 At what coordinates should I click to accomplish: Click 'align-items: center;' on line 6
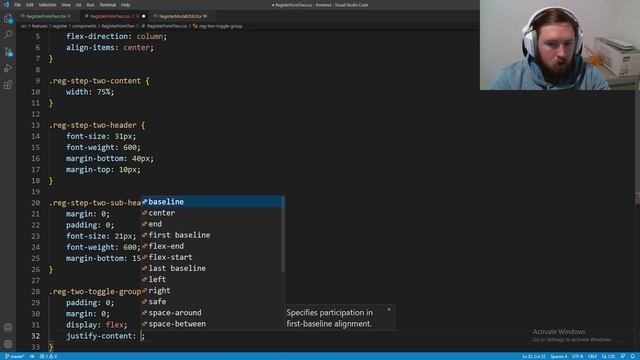click(x=110, y=47)
